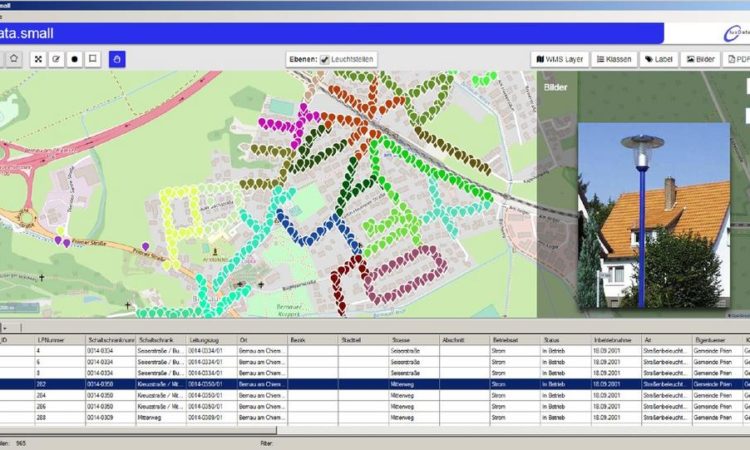Screen dimensions: 750x450
Task: Click Betriebsart 'Strom' cell in row 6
Action: [x=516, y=362]
